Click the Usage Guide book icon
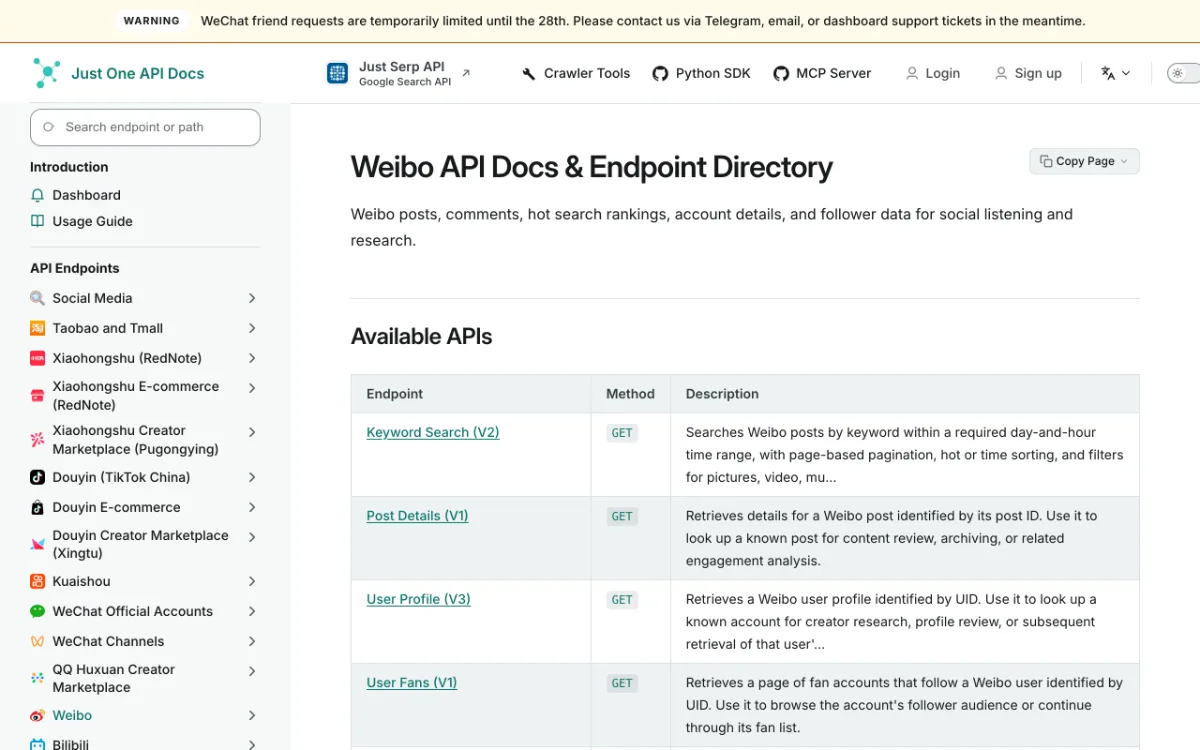 click(x=37, y=221)
